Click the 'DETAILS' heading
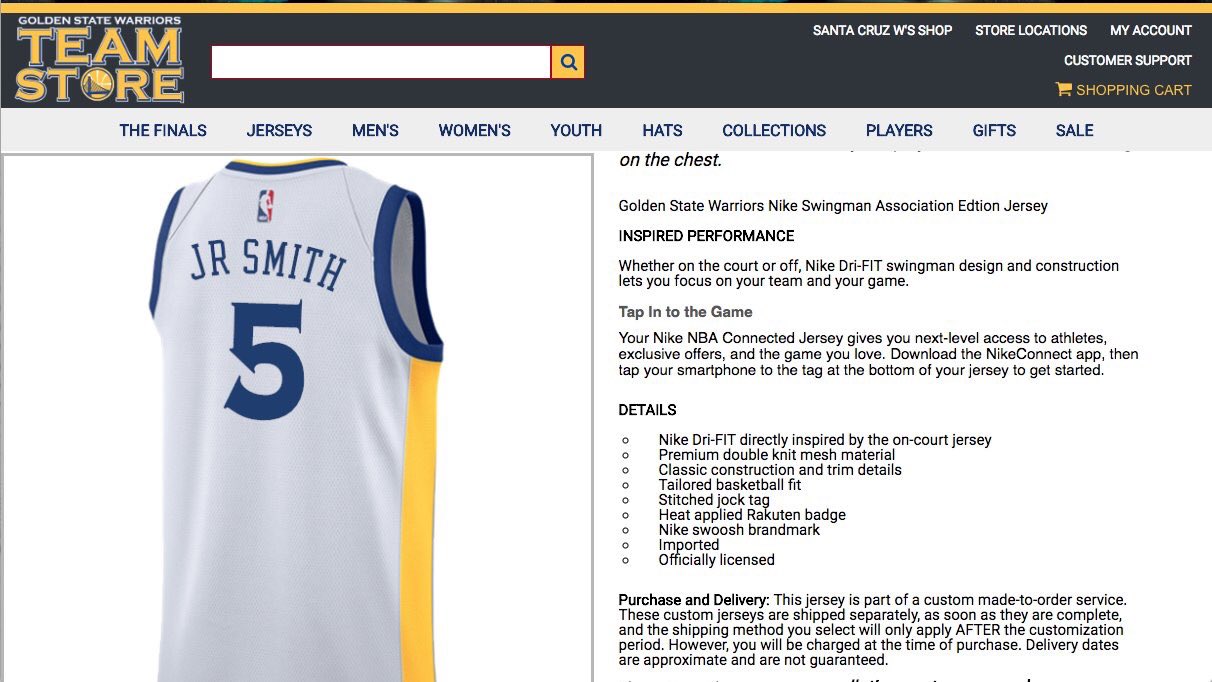The image size is (1212, 682). pos(647,410)
